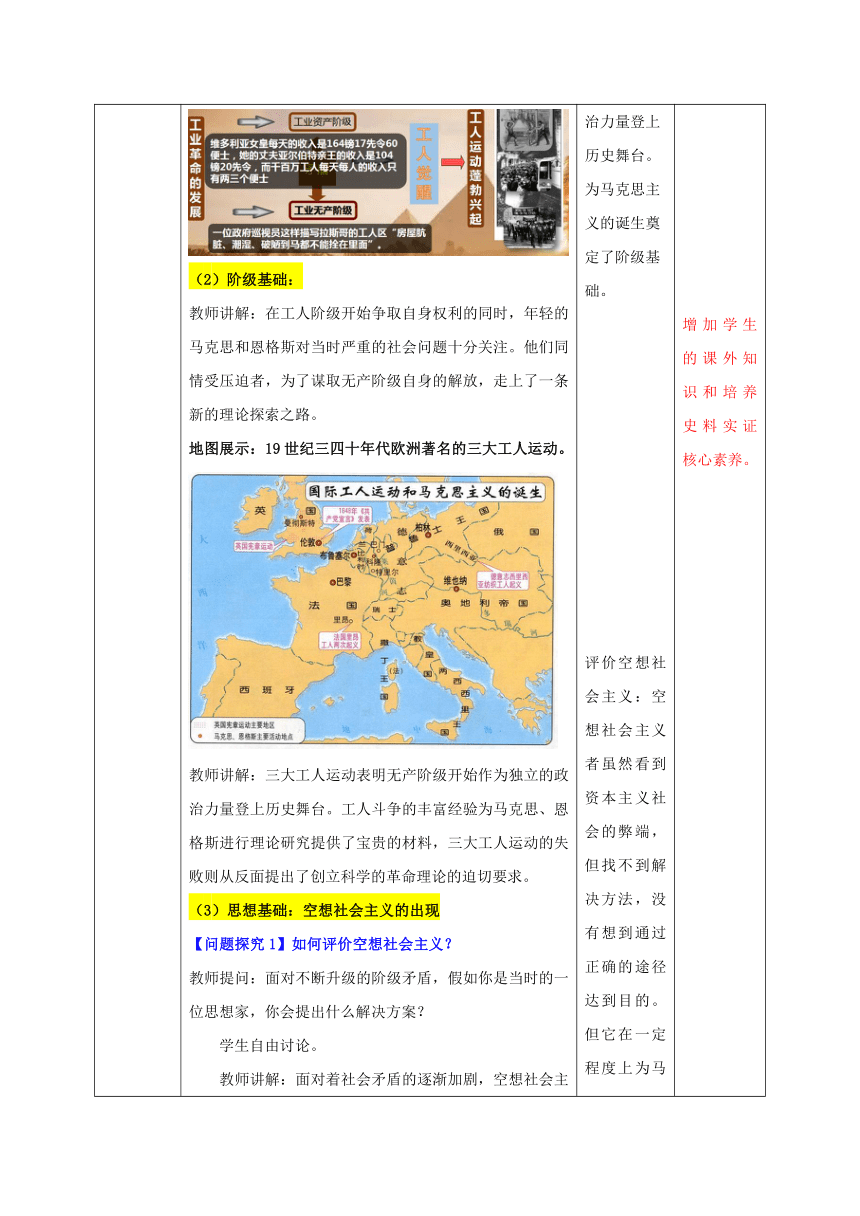Viewport: 860px width, 1216px height.
Task: Click the line '教师讲解:在工人阶级开始争取自身权利的同时'
Action: 378,314
